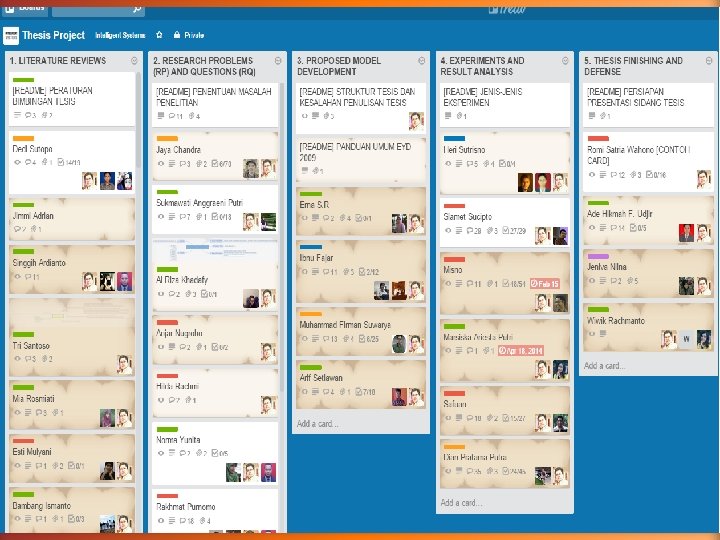
Task: Click the checklist badge on Ibnu Fajar card
Action: [369, 272]
